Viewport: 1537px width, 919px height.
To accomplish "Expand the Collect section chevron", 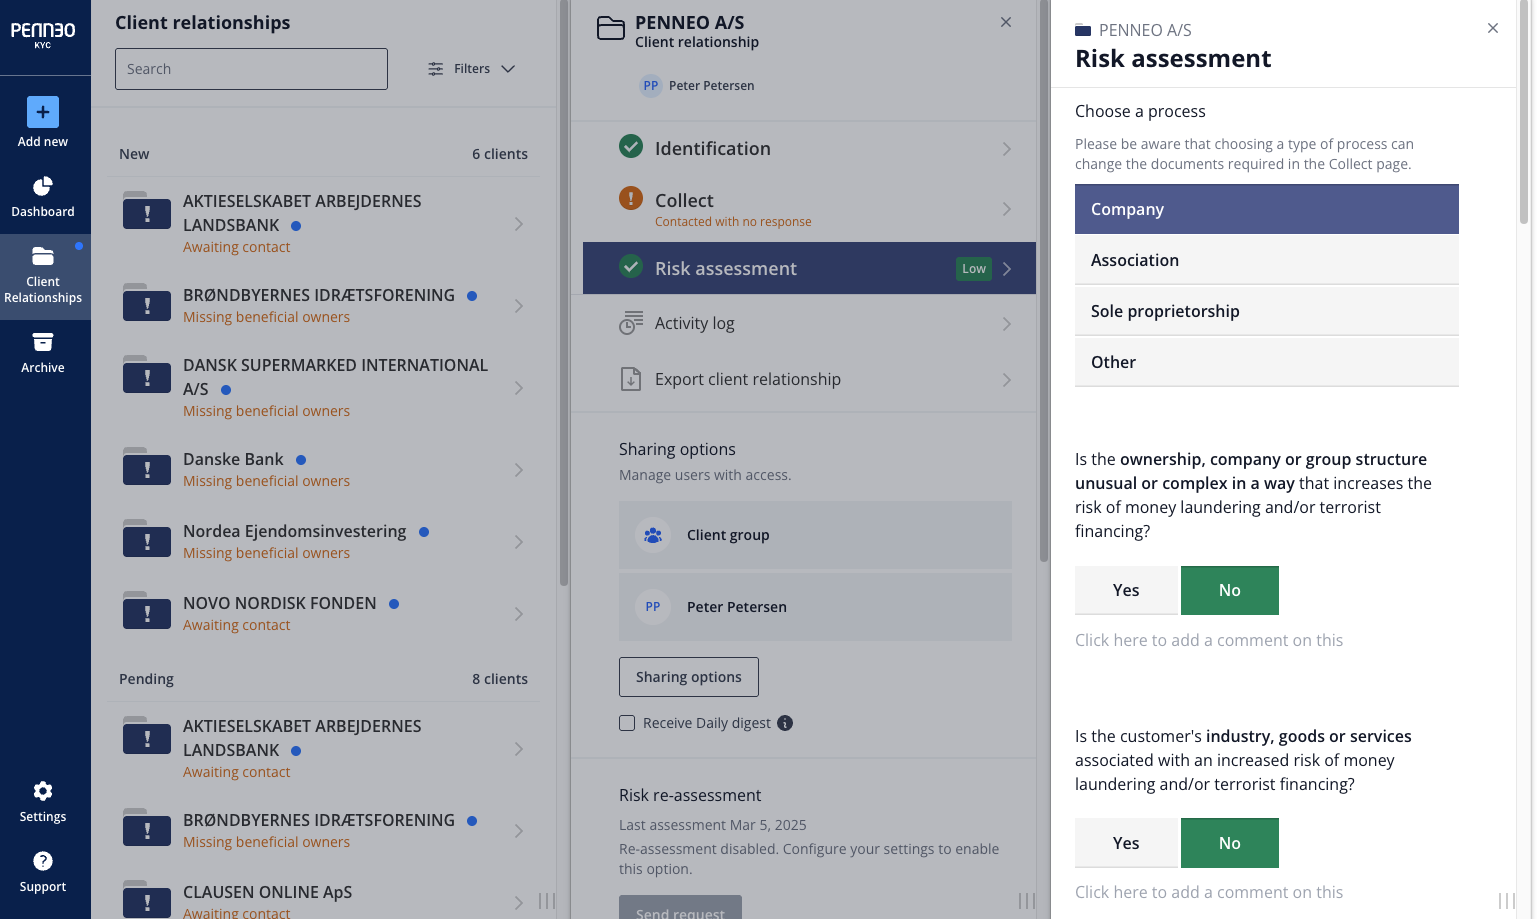I will click(x=1007, y=209).
